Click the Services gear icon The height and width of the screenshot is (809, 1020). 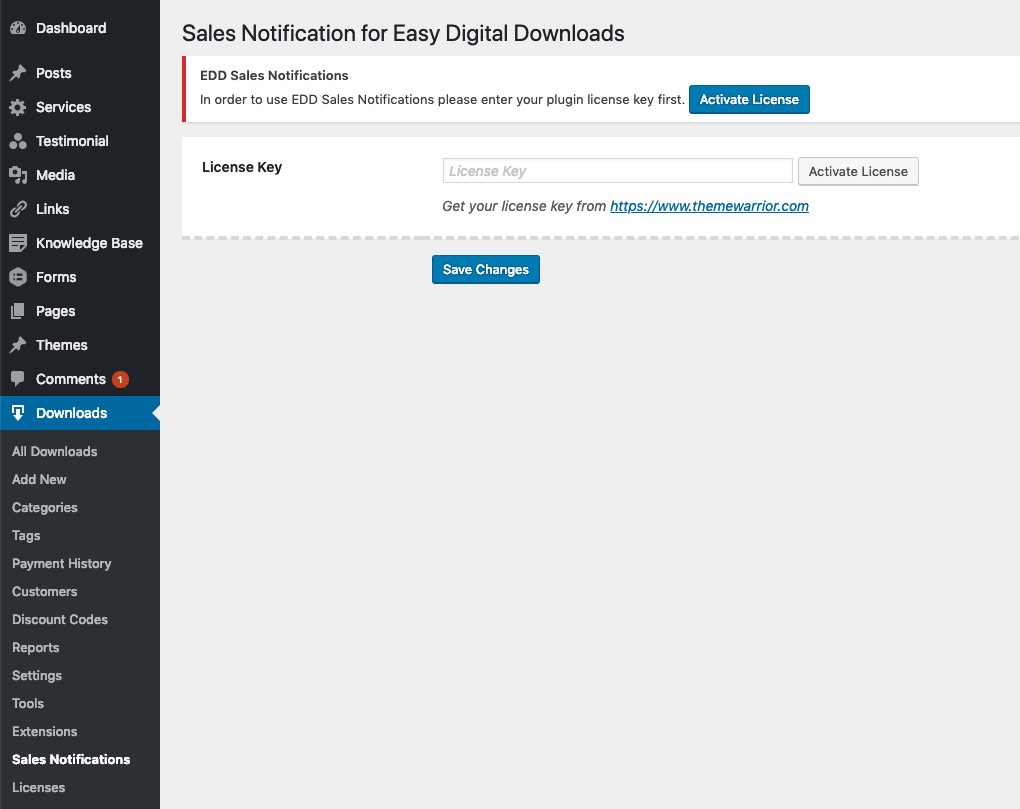(x=18, y=107)
